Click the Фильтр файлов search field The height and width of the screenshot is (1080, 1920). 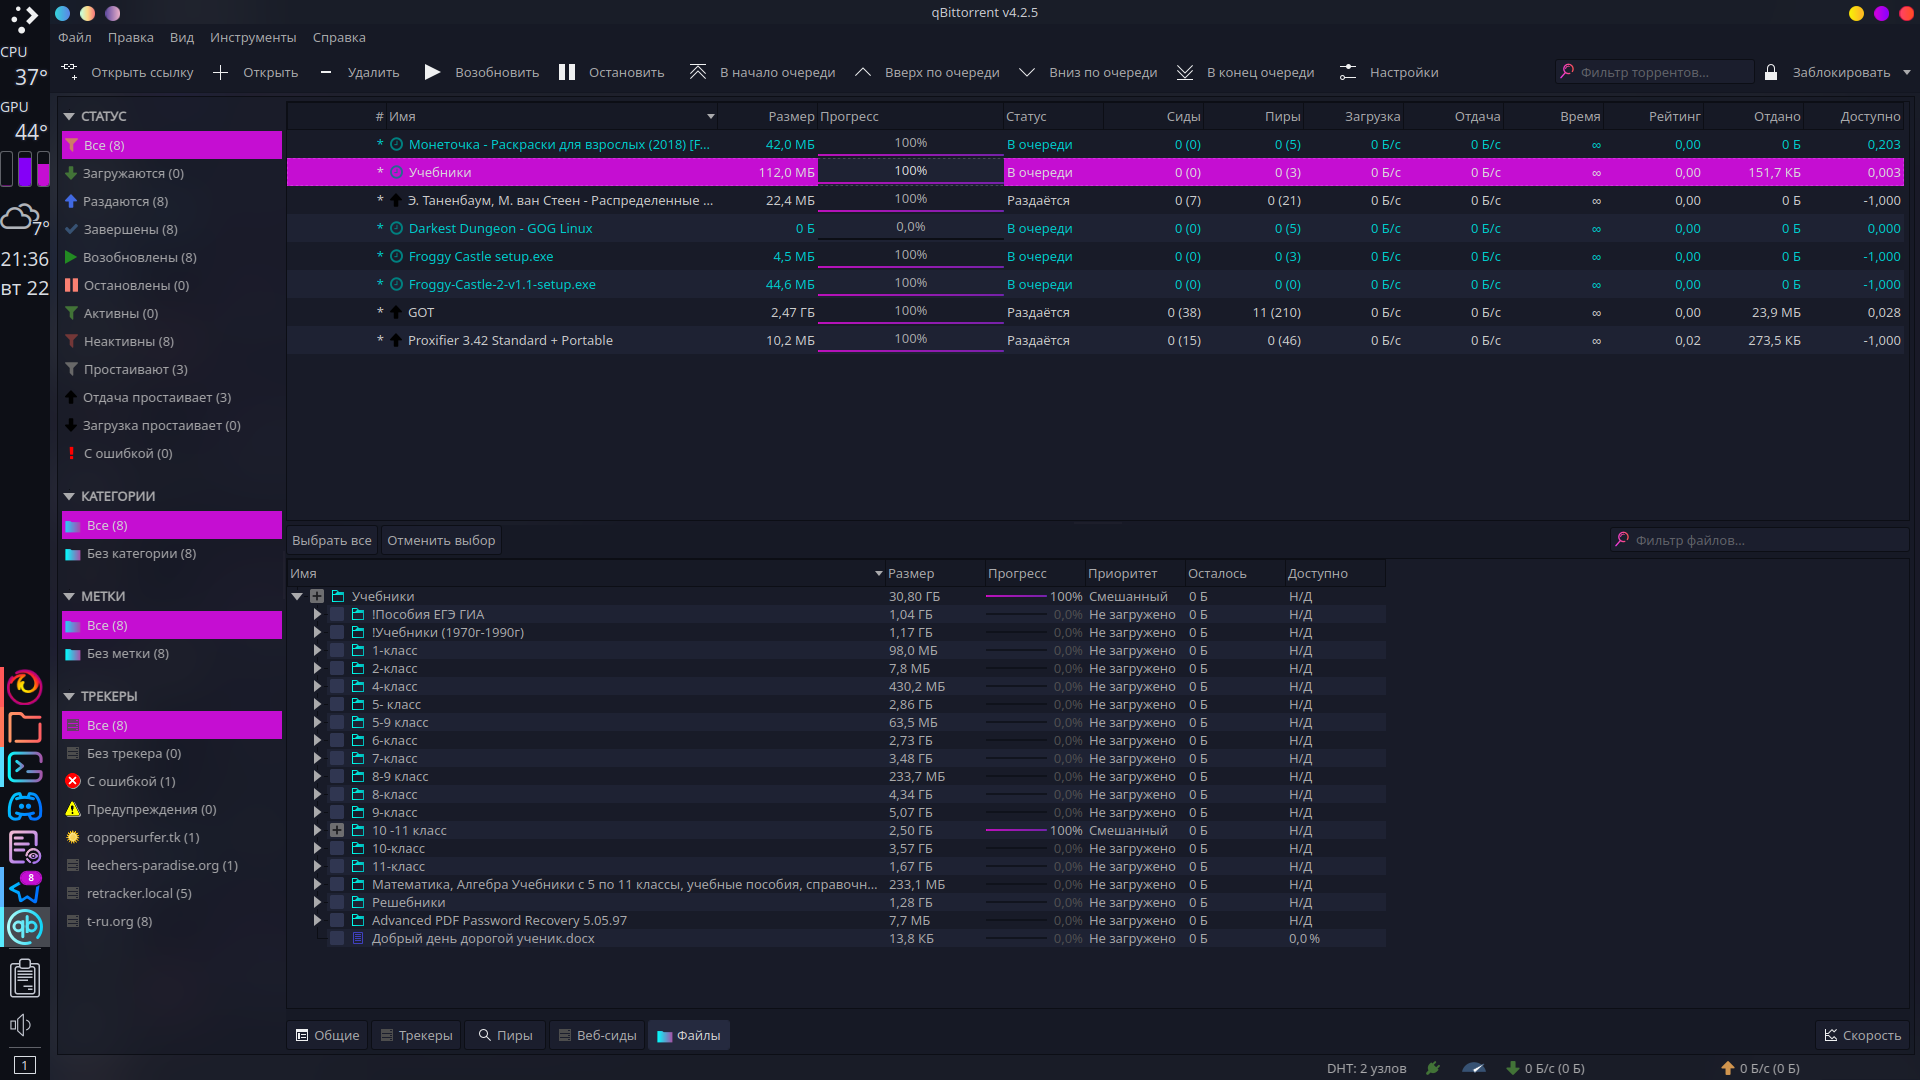tap(1760, 540)
